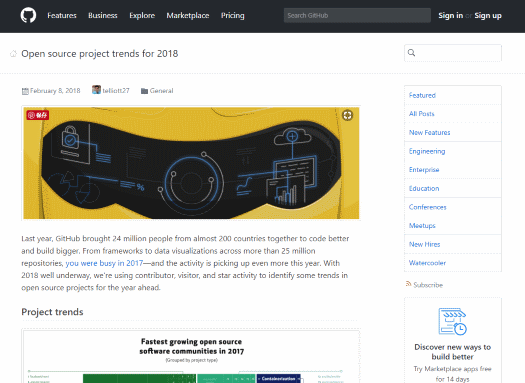Follow the you were busy in 2017 link
Viewport: 525px width, 383px height.
[104, 263]
